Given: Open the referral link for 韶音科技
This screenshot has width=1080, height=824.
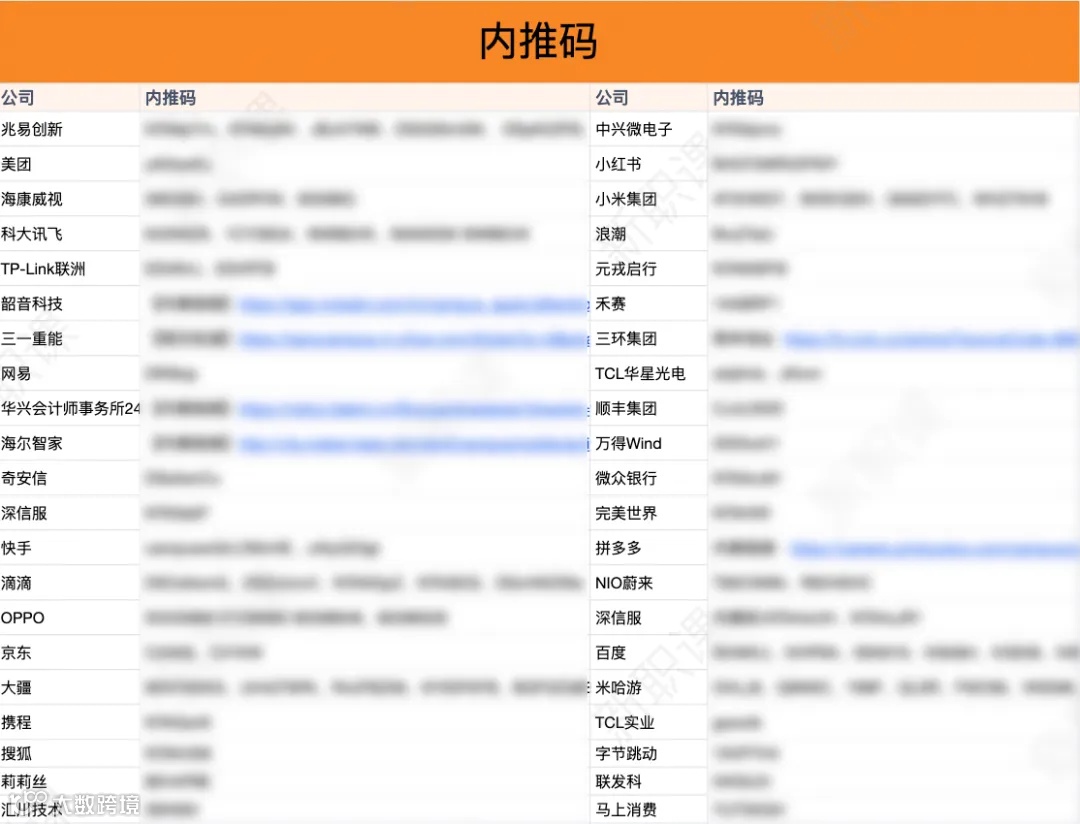Looking at the screenshot, I should [410, 303].
